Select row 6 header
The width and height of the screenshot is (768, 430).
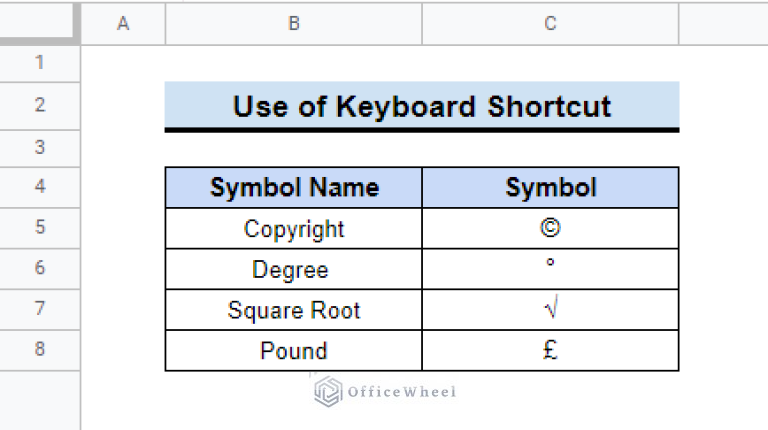(x=40, y=268)
